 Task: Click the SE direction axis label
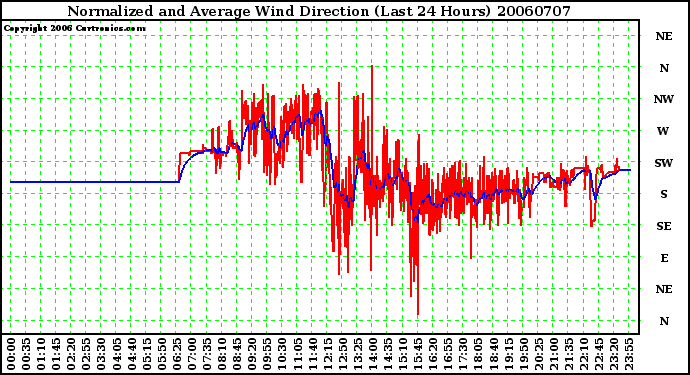coord(664,226)
